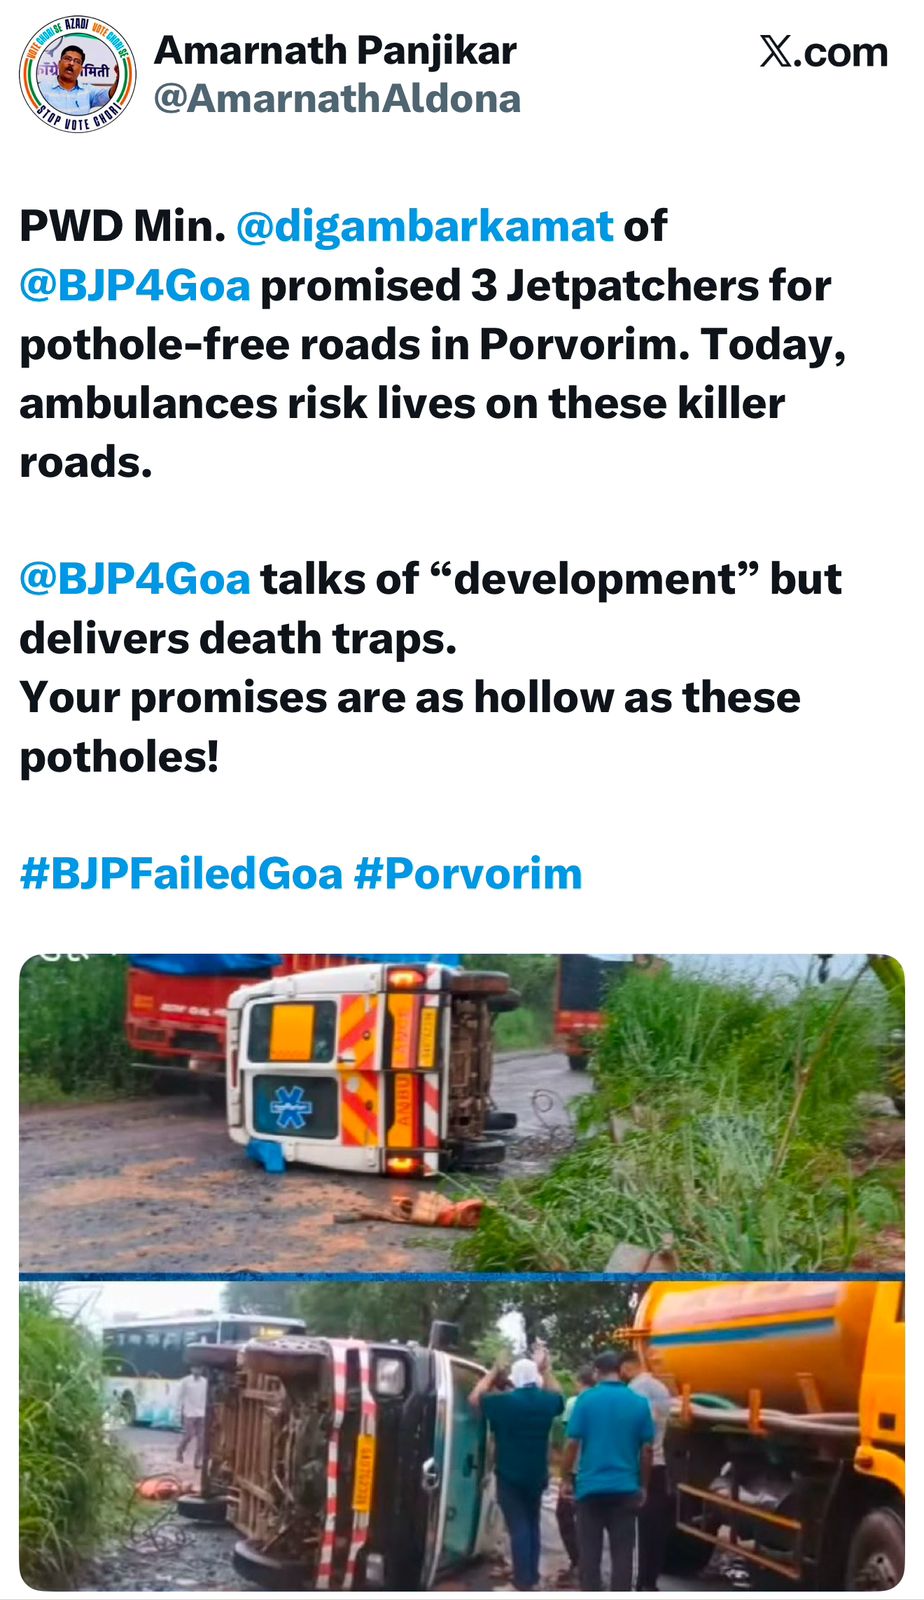Open the @digambarkamat mention

[x=425, y=227]
